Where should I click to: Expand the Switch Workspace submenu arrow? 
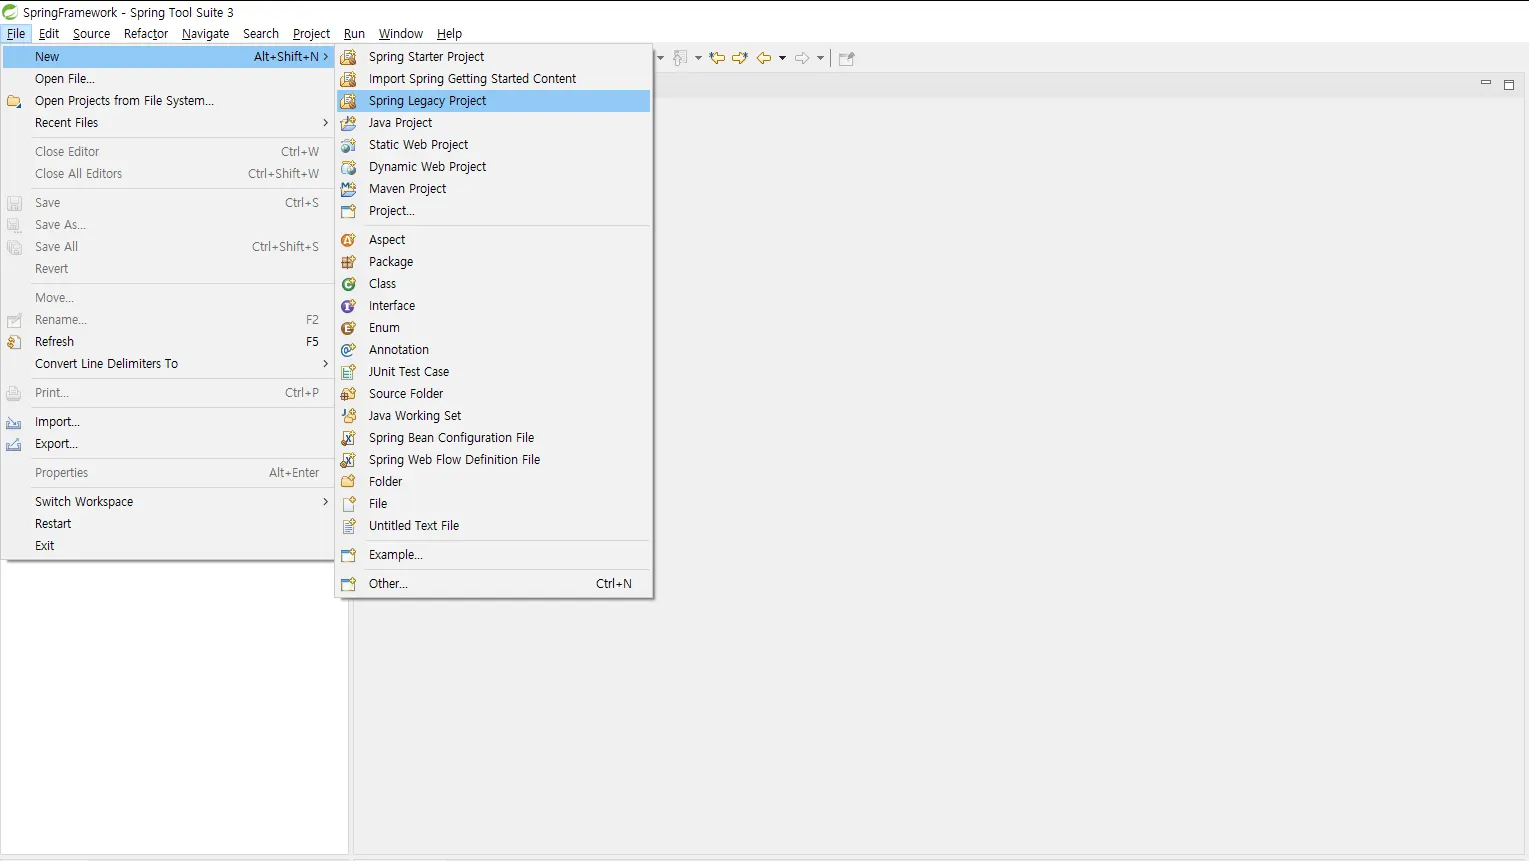click(326, 502)
